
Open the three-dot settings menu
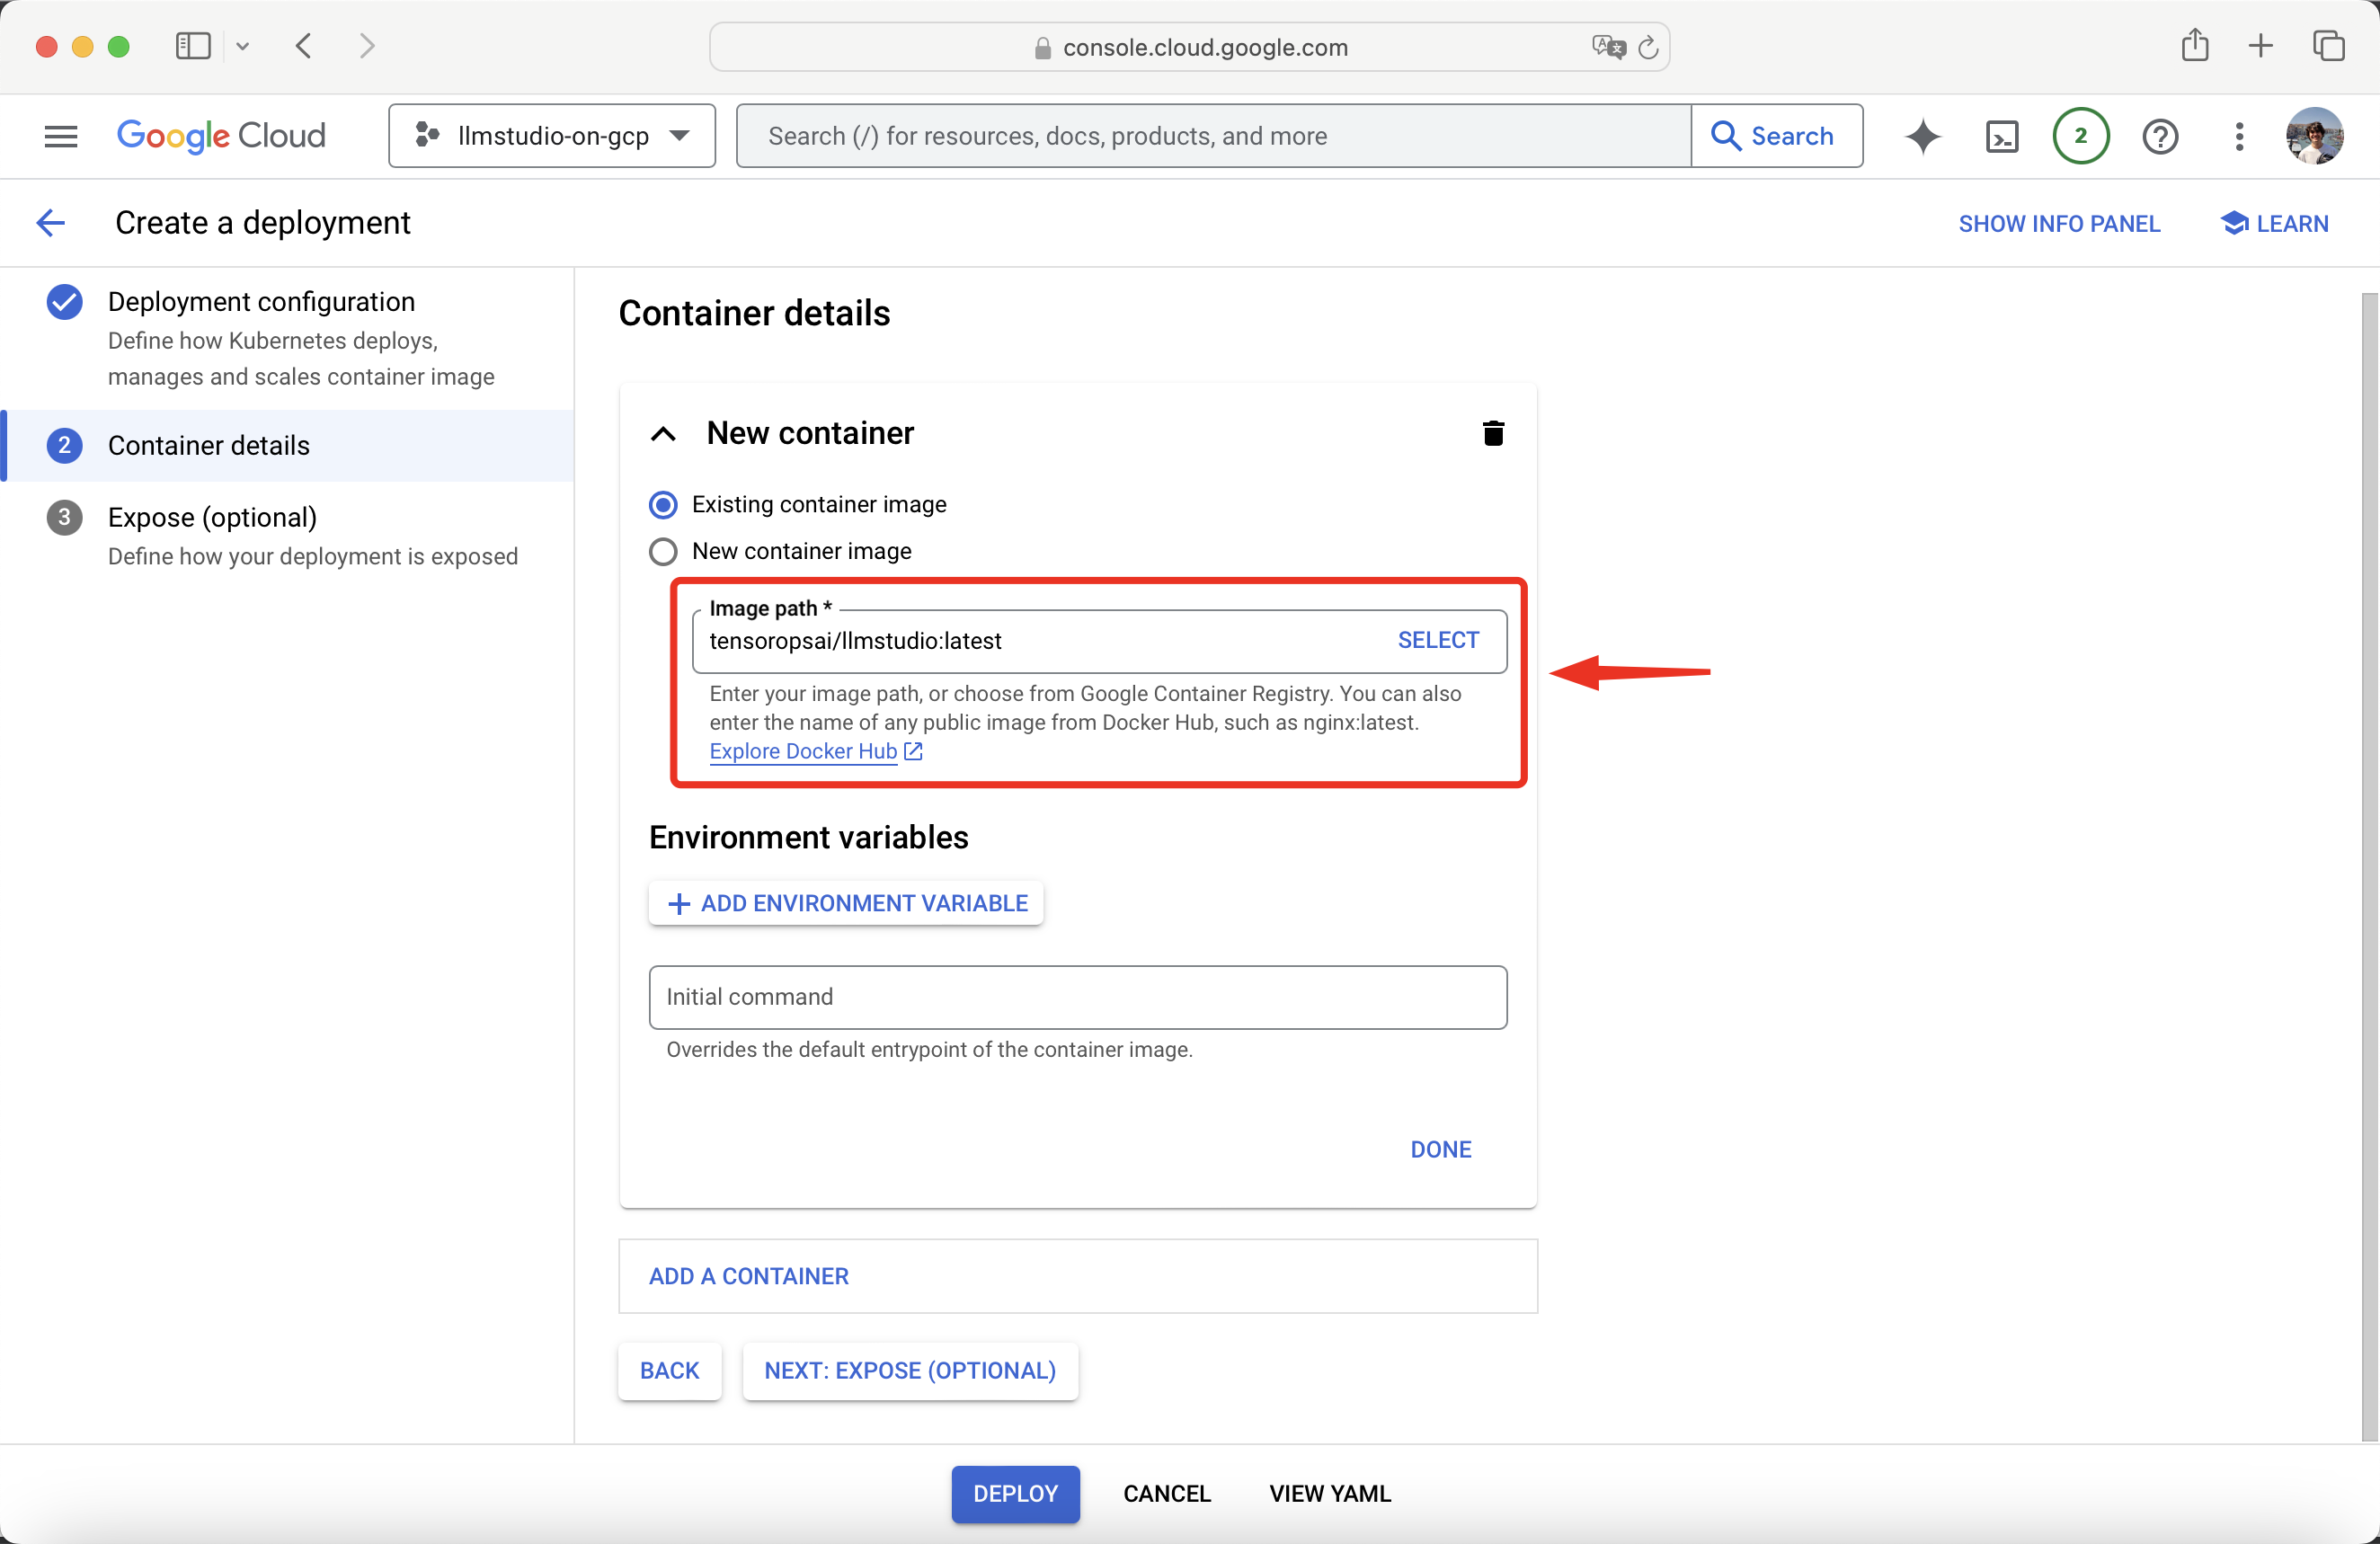pos(2239,136)
